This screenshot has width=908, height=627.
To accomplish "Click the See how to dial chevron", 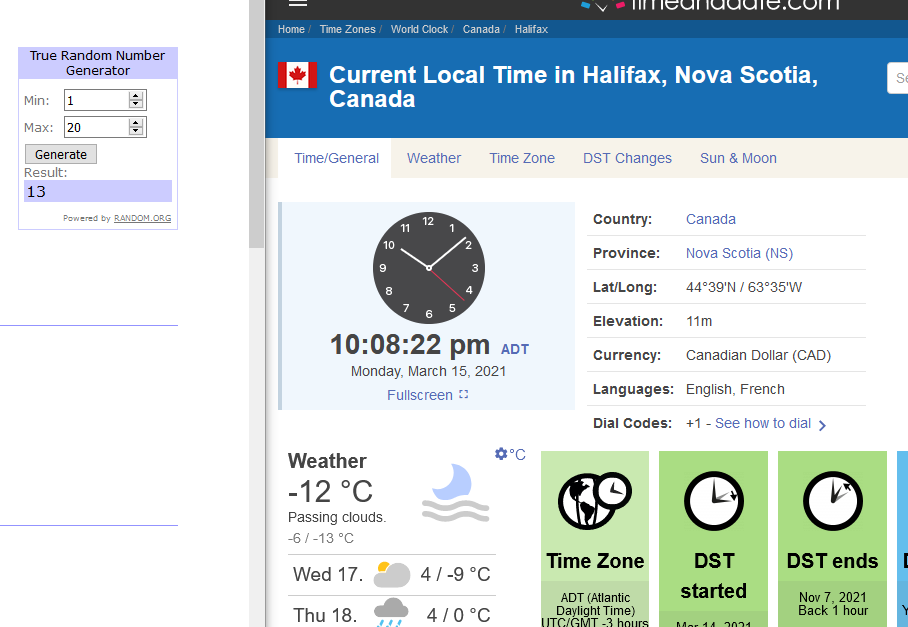I will pyautogui.click(x=822, y=426).
